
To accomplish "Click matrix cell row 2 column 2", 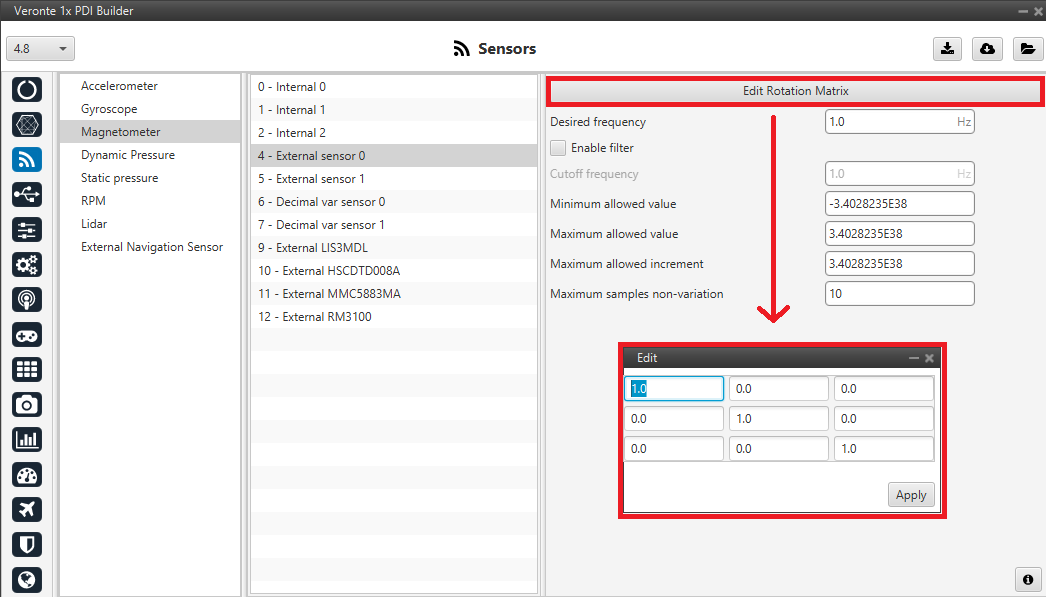I will click(x=778, y=419).
